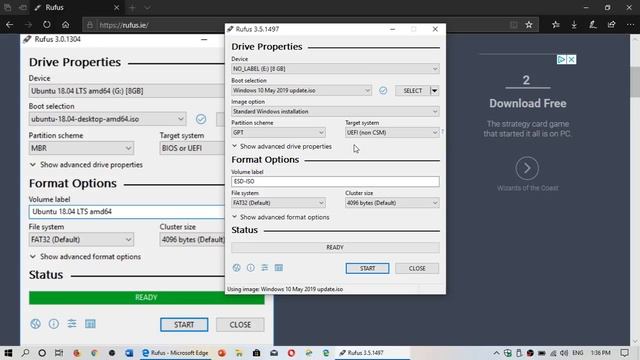
Task: Click the SELECT button in Rufus 3.5.1497
Action: tap(412, 91)
